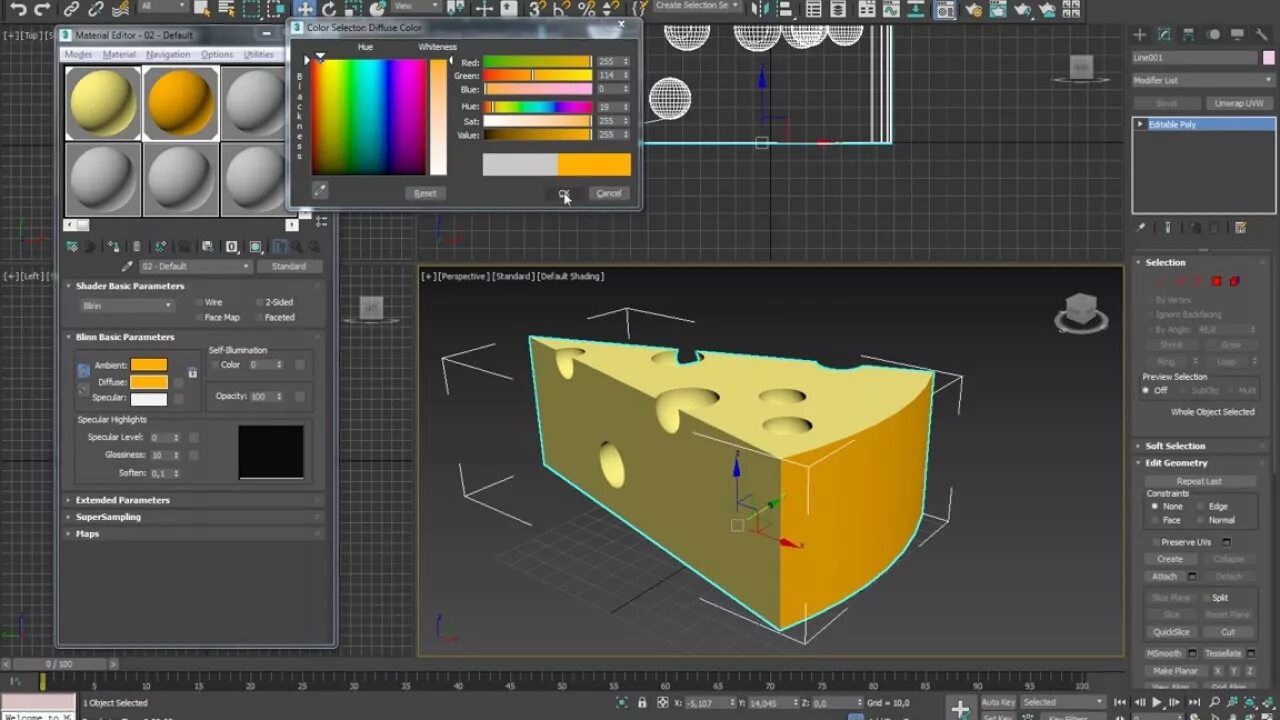This screenshot has height=720, width=1280.
Task: Open the Utilities menu in Material Editor
Action: pos(258,54)
